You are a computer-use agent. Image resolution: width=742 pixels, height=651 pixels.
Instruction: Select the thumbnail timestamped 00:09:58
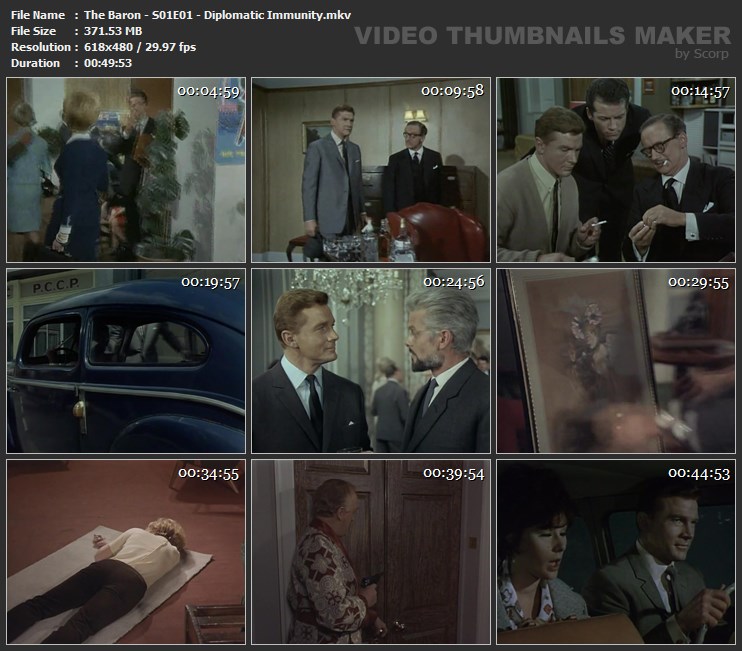[371, 170]
